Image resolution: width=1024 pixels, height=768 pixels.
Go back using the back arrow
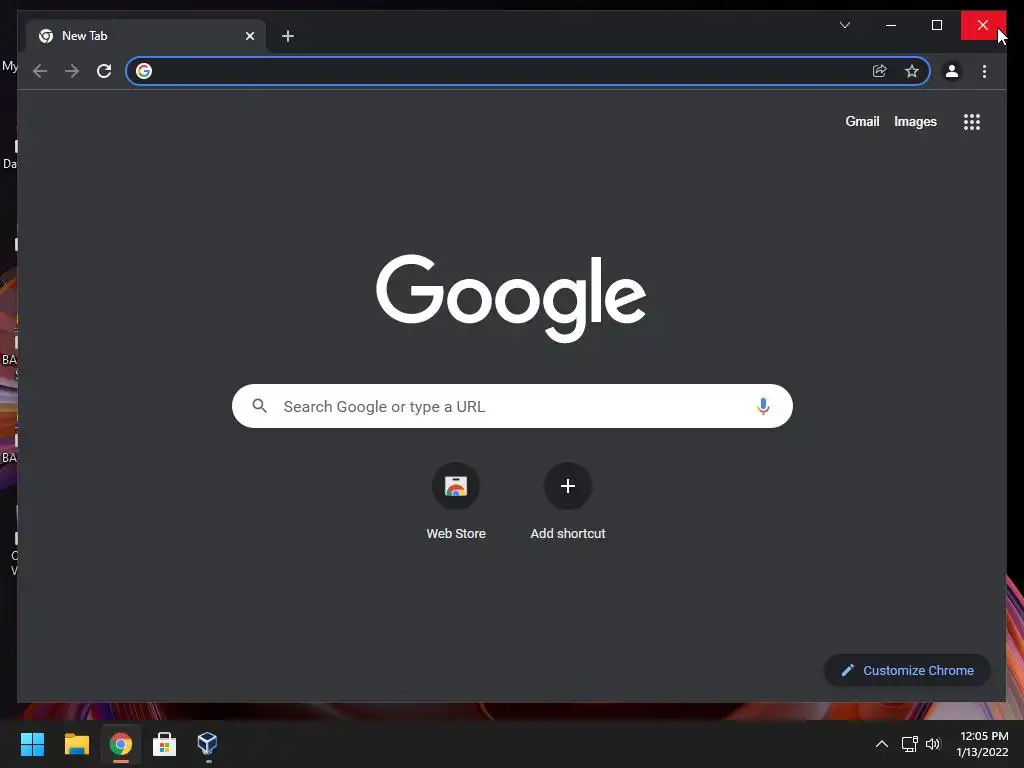tap(40, 71)
